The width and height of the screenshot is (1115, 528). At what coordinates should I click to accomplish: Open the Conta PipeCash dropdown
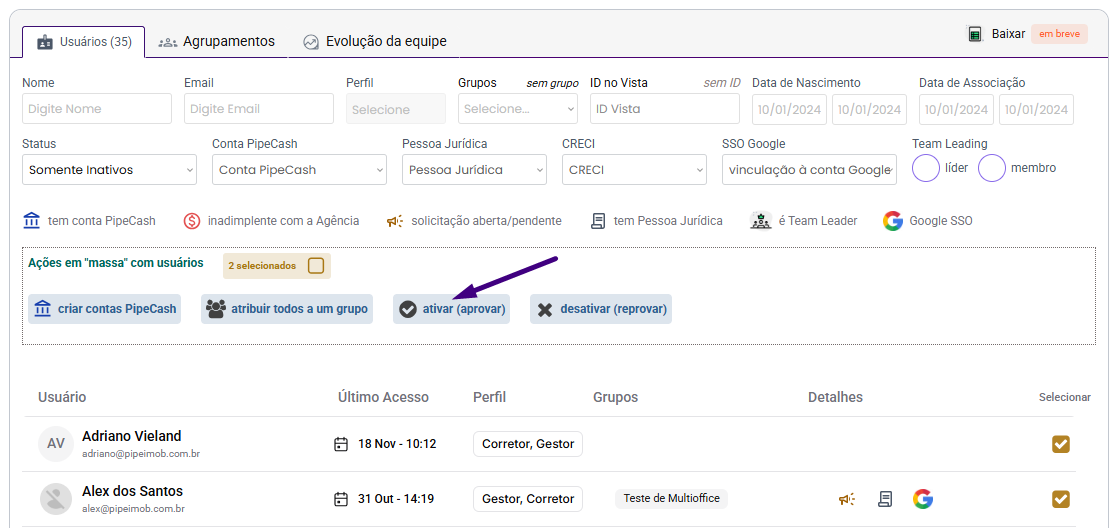click(299, 170)
